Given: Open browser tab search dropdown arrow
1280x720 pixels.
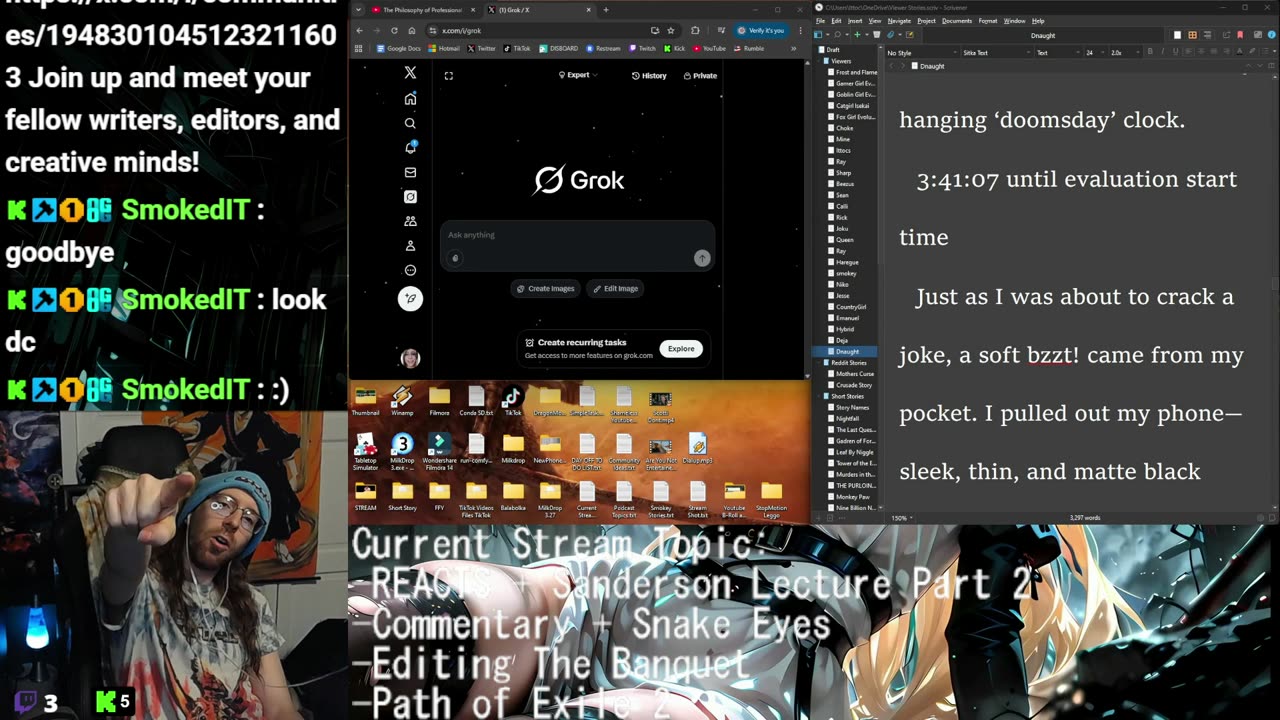Looking at the screenshot, I should click(x=358, y=10).
